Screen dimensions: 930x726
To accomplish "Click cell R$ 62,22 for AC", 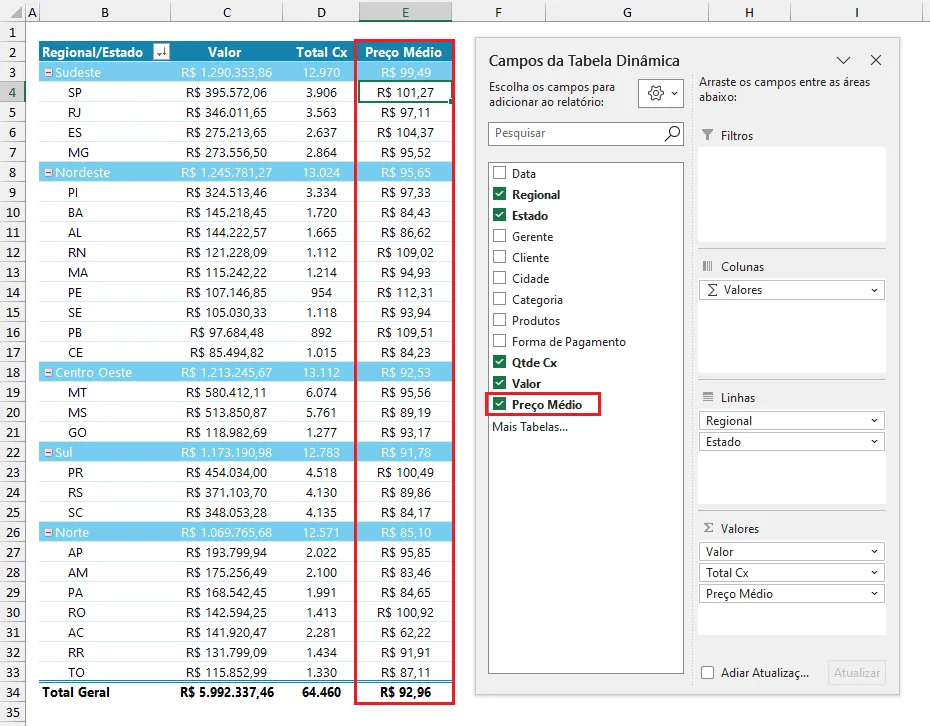I will [405, 633].
